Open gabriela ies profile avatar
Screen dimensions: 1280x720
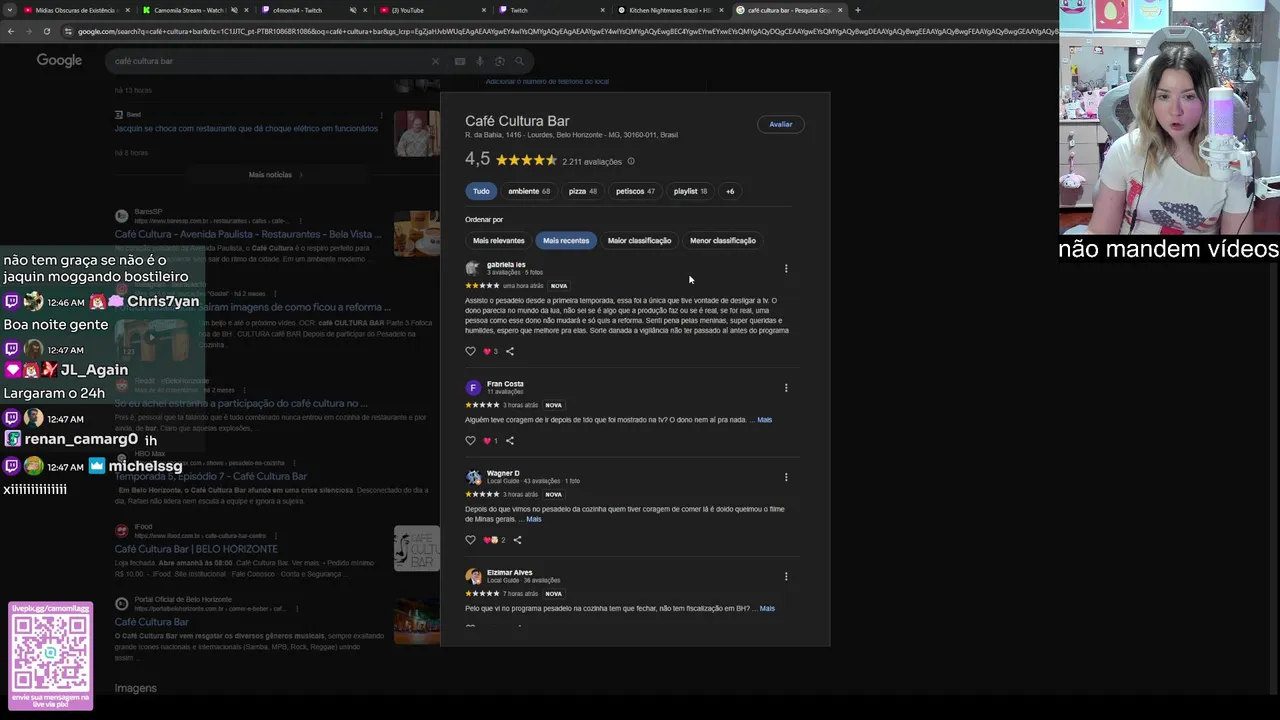pyautogui.click(x=472, y=268)
